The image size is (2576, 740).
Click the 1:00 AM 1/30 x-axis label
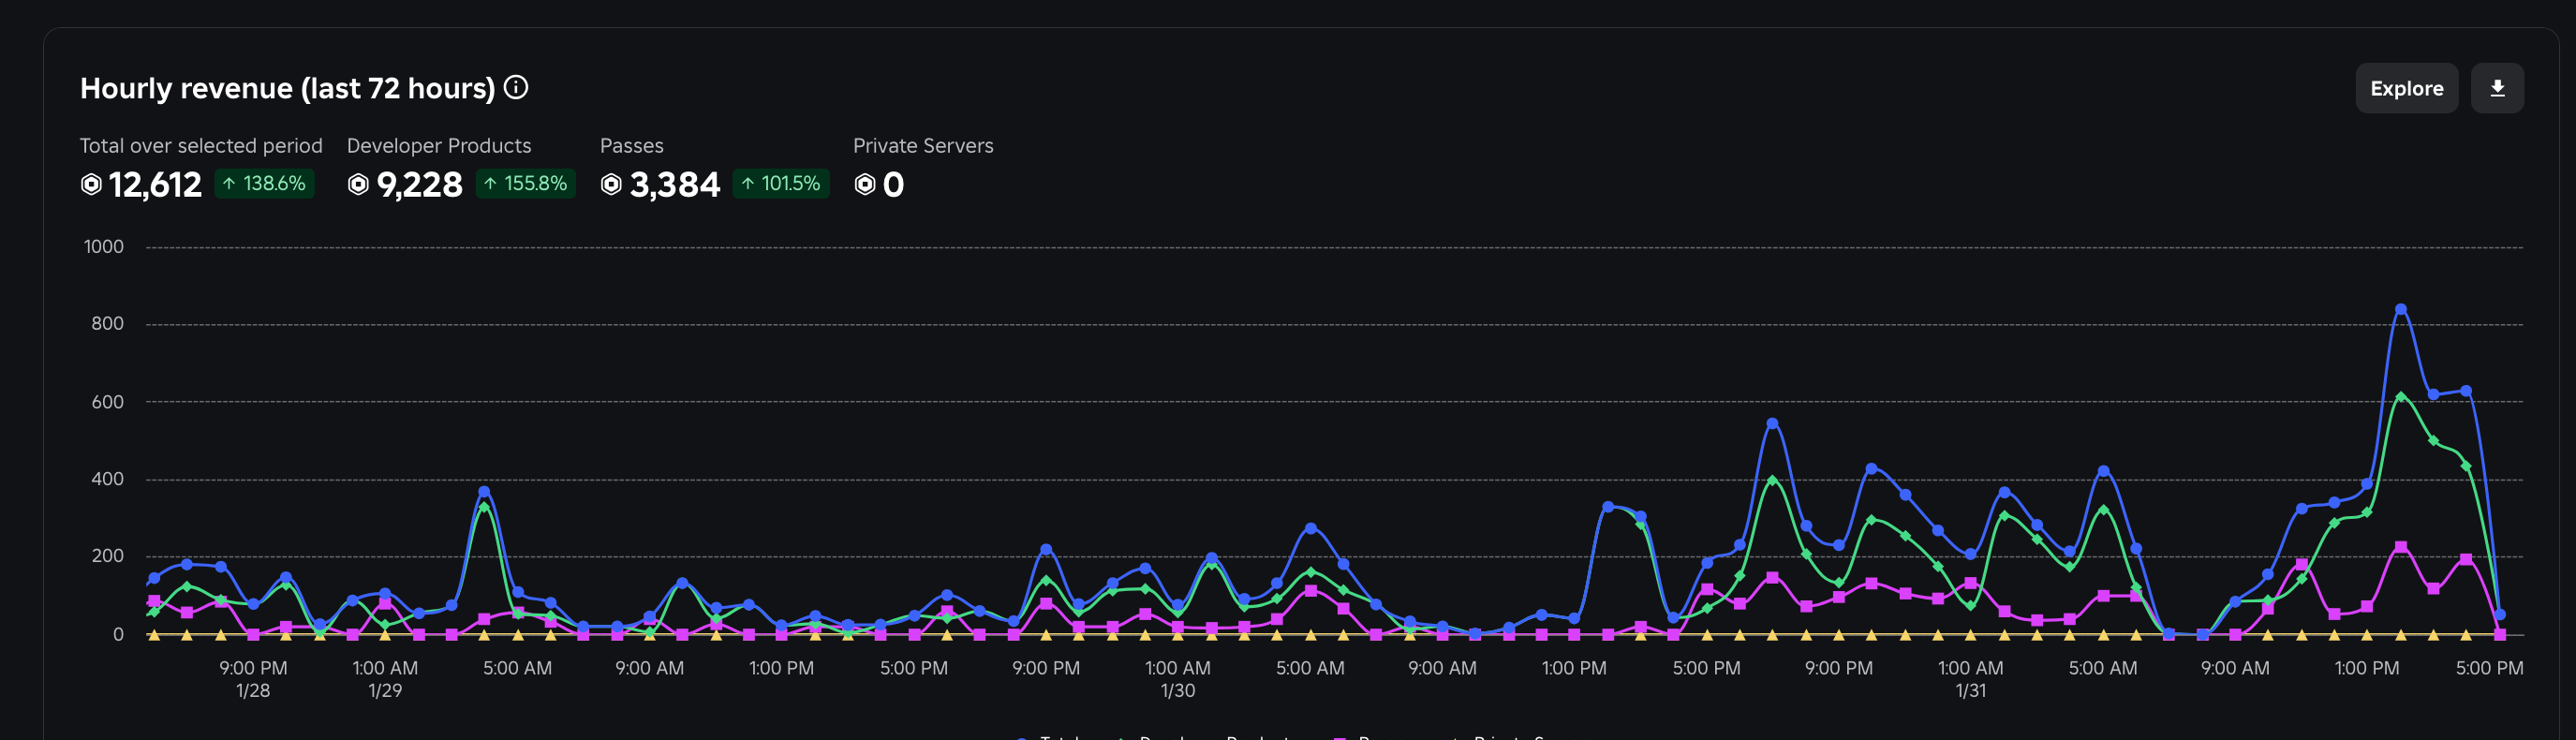pos(1177,678)
